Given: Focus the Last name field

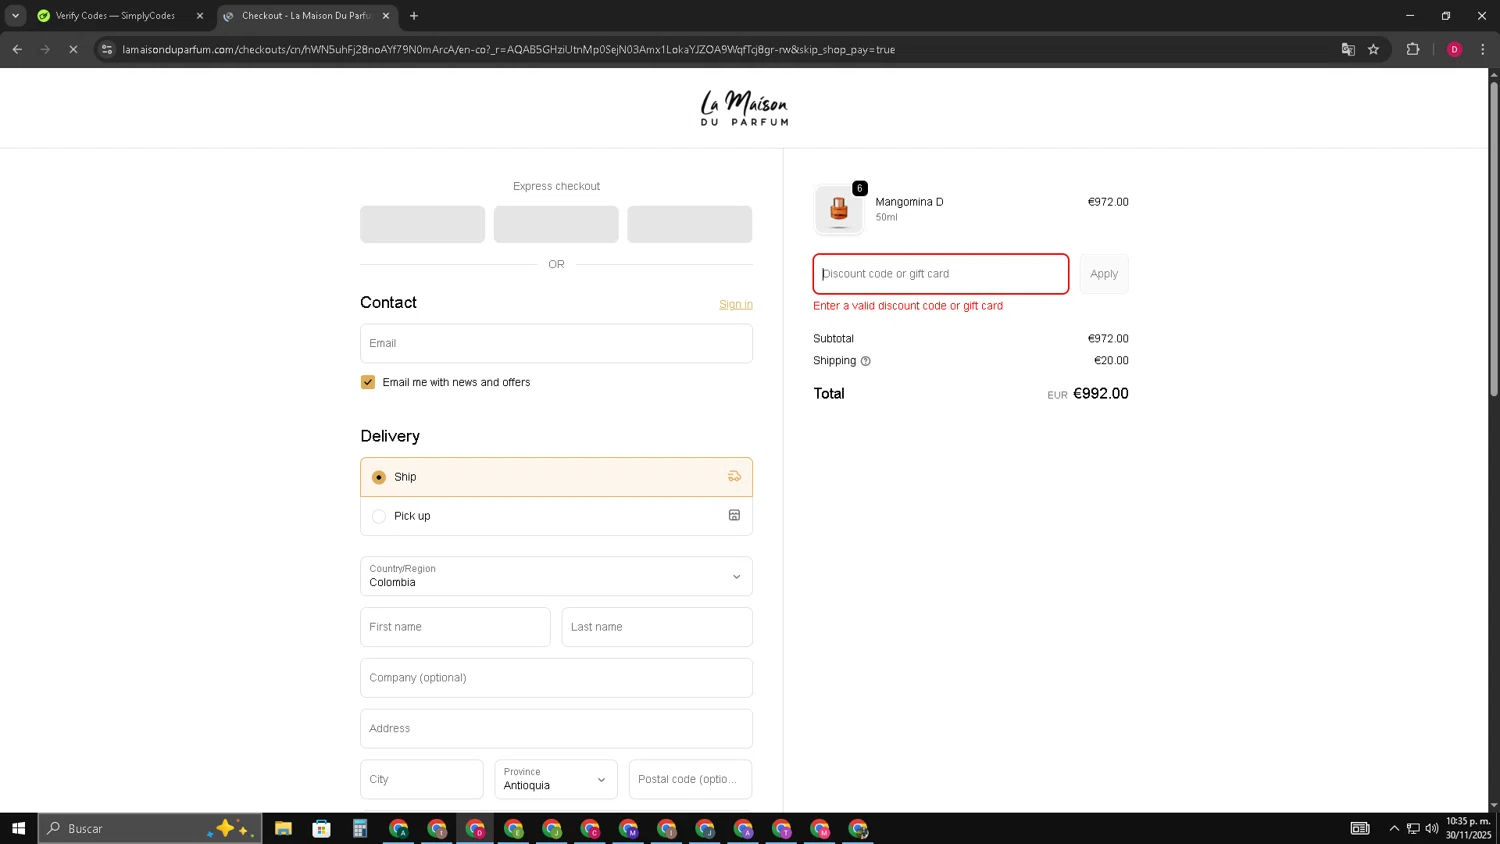Looking at the screenshot, I should [657, 627].
